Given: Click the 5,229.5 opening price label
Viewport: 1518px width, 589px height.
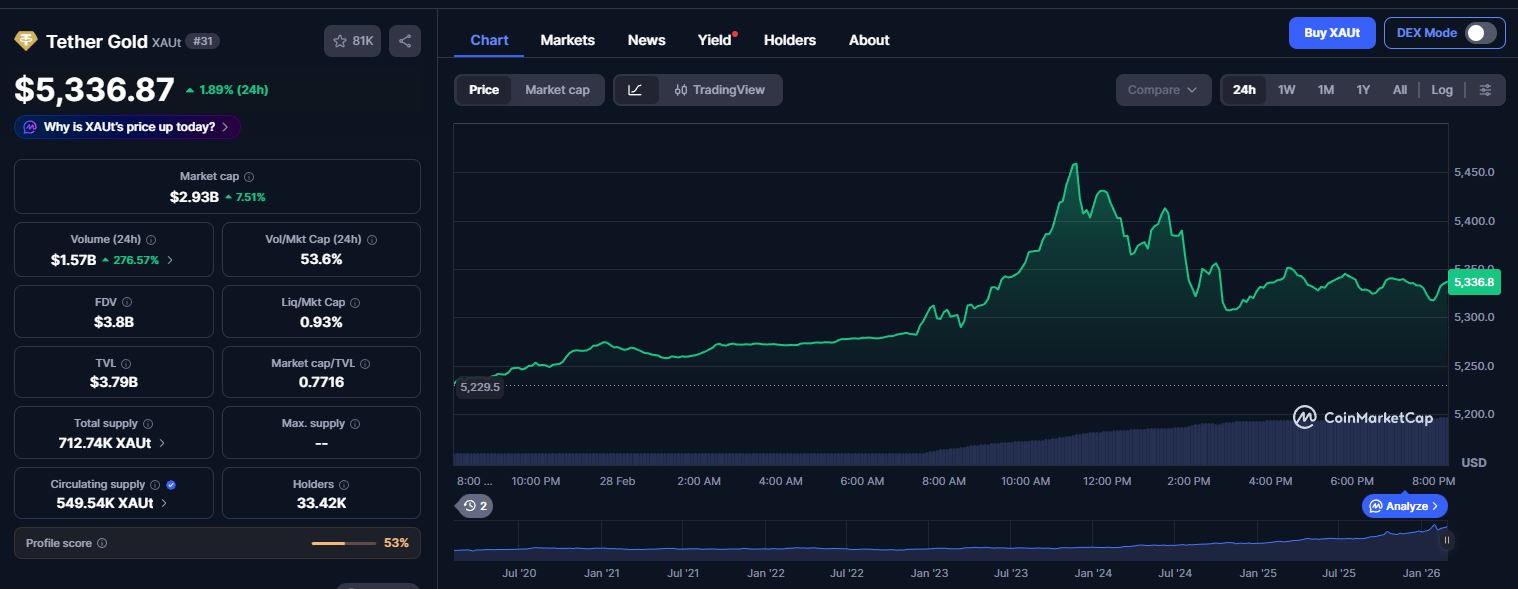Looking at the screenshot, I should pos(479,387).
